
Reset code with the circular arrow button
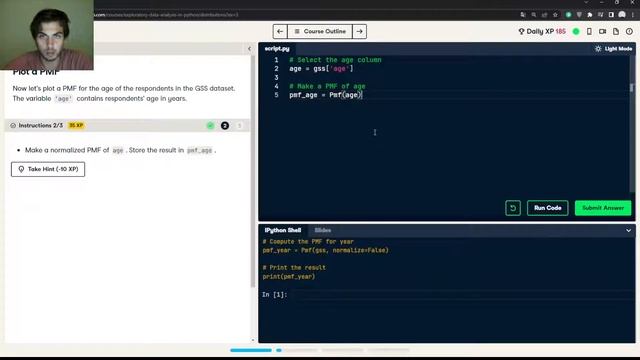(x=513, y=208)
